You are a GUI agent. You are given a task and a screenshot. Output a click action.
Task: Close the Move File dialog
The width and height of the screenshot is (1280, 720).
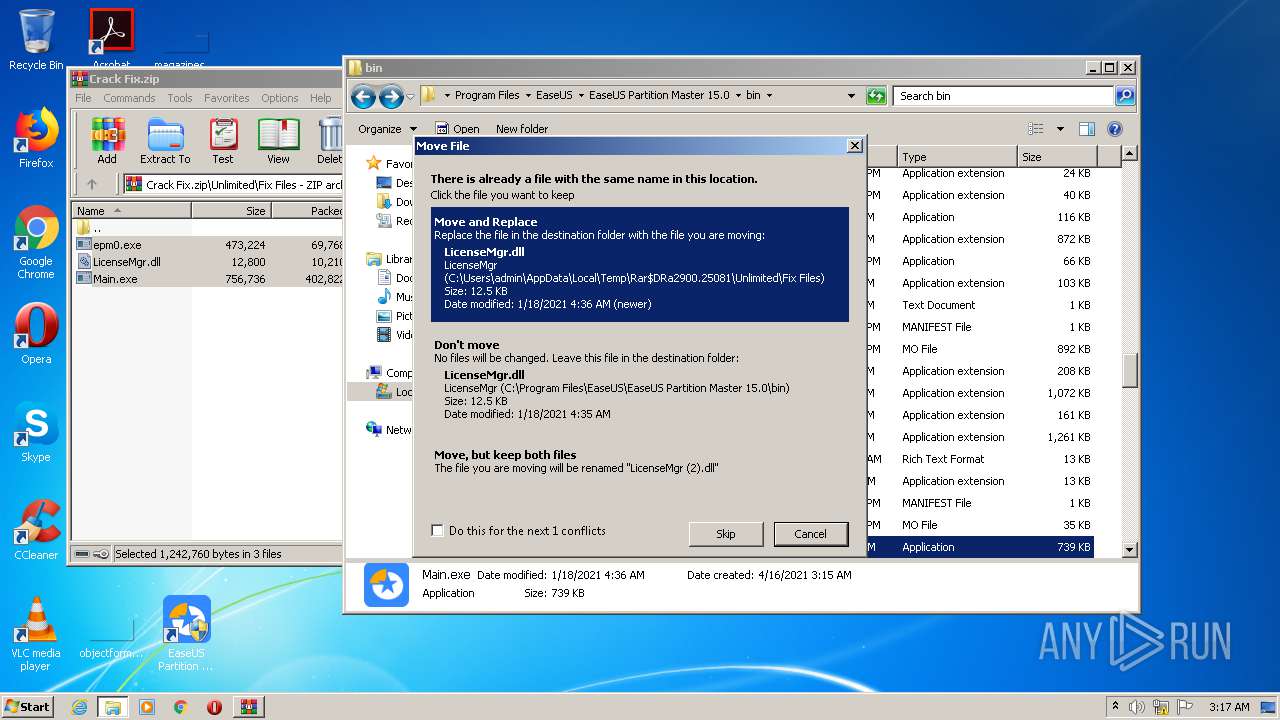click(x=854, y=146)
